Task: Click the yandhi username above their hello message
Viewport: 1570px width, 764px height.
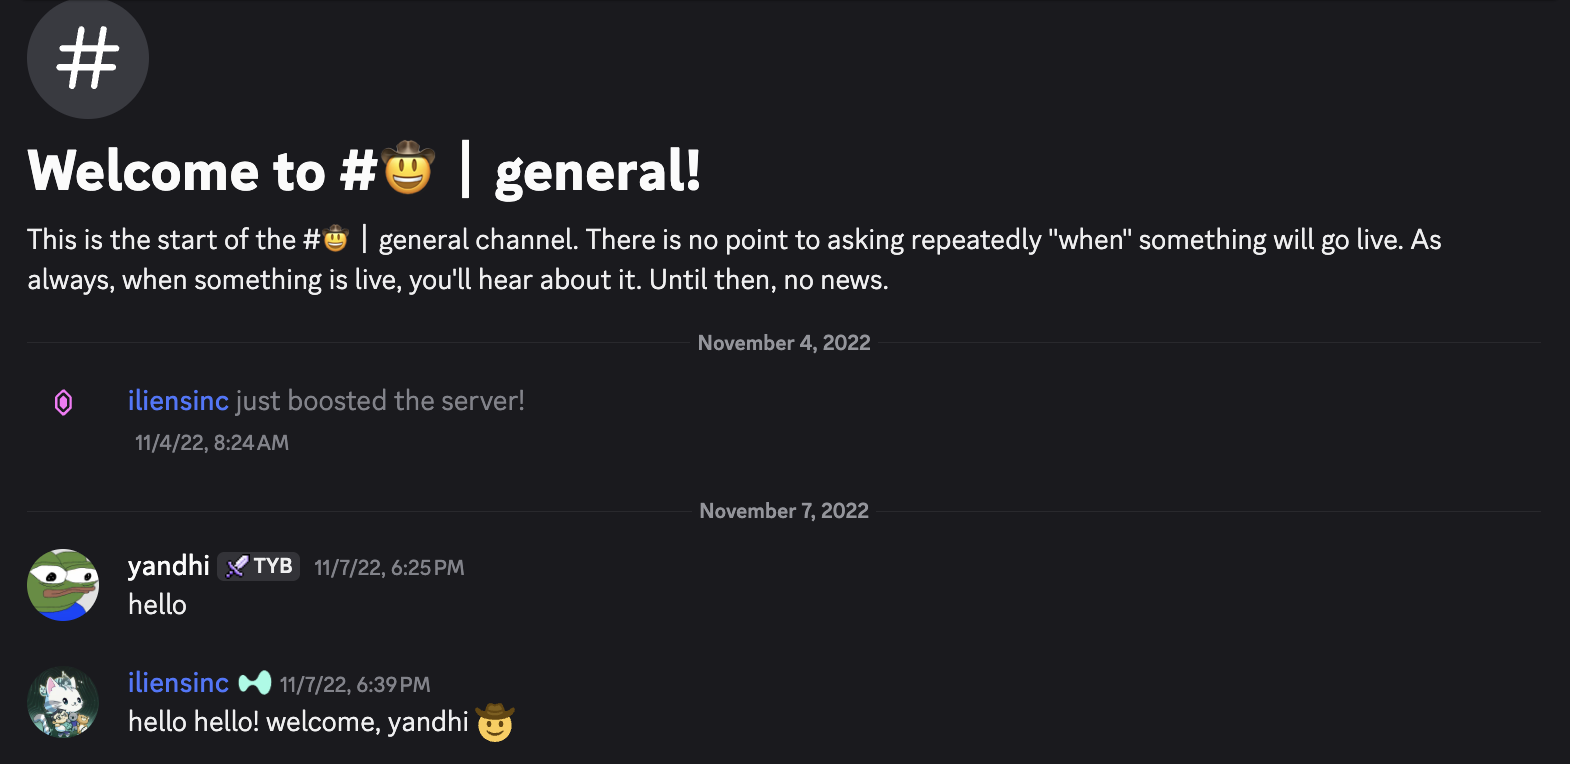Action: click(x=168, y=566)
